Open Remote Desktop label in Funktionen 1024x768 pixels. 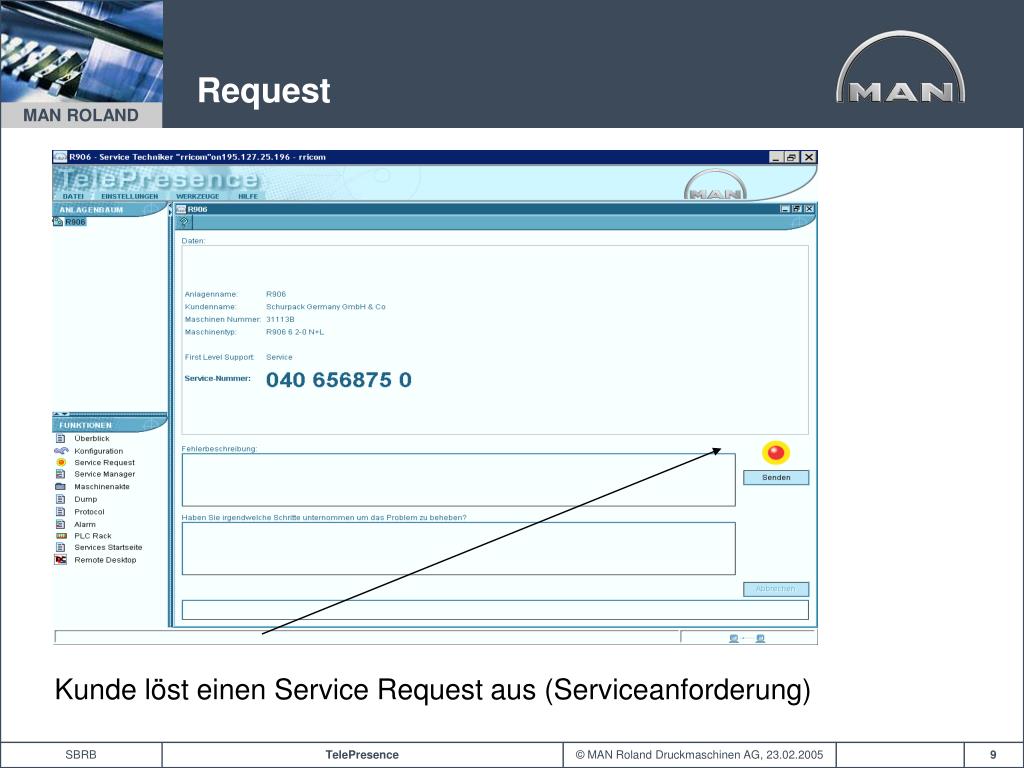click(x=105, y=560)
